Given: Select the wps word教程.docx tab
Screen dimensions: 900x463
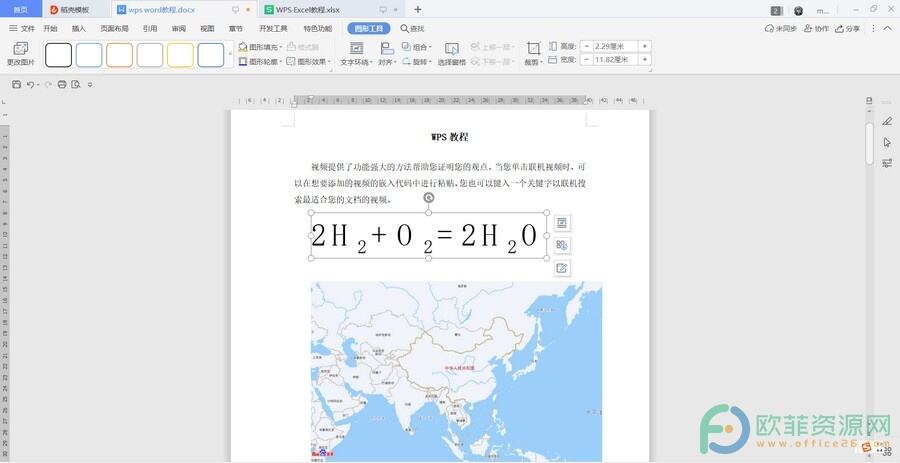Looking at the screenshot, I should click(x=184, y=10).
